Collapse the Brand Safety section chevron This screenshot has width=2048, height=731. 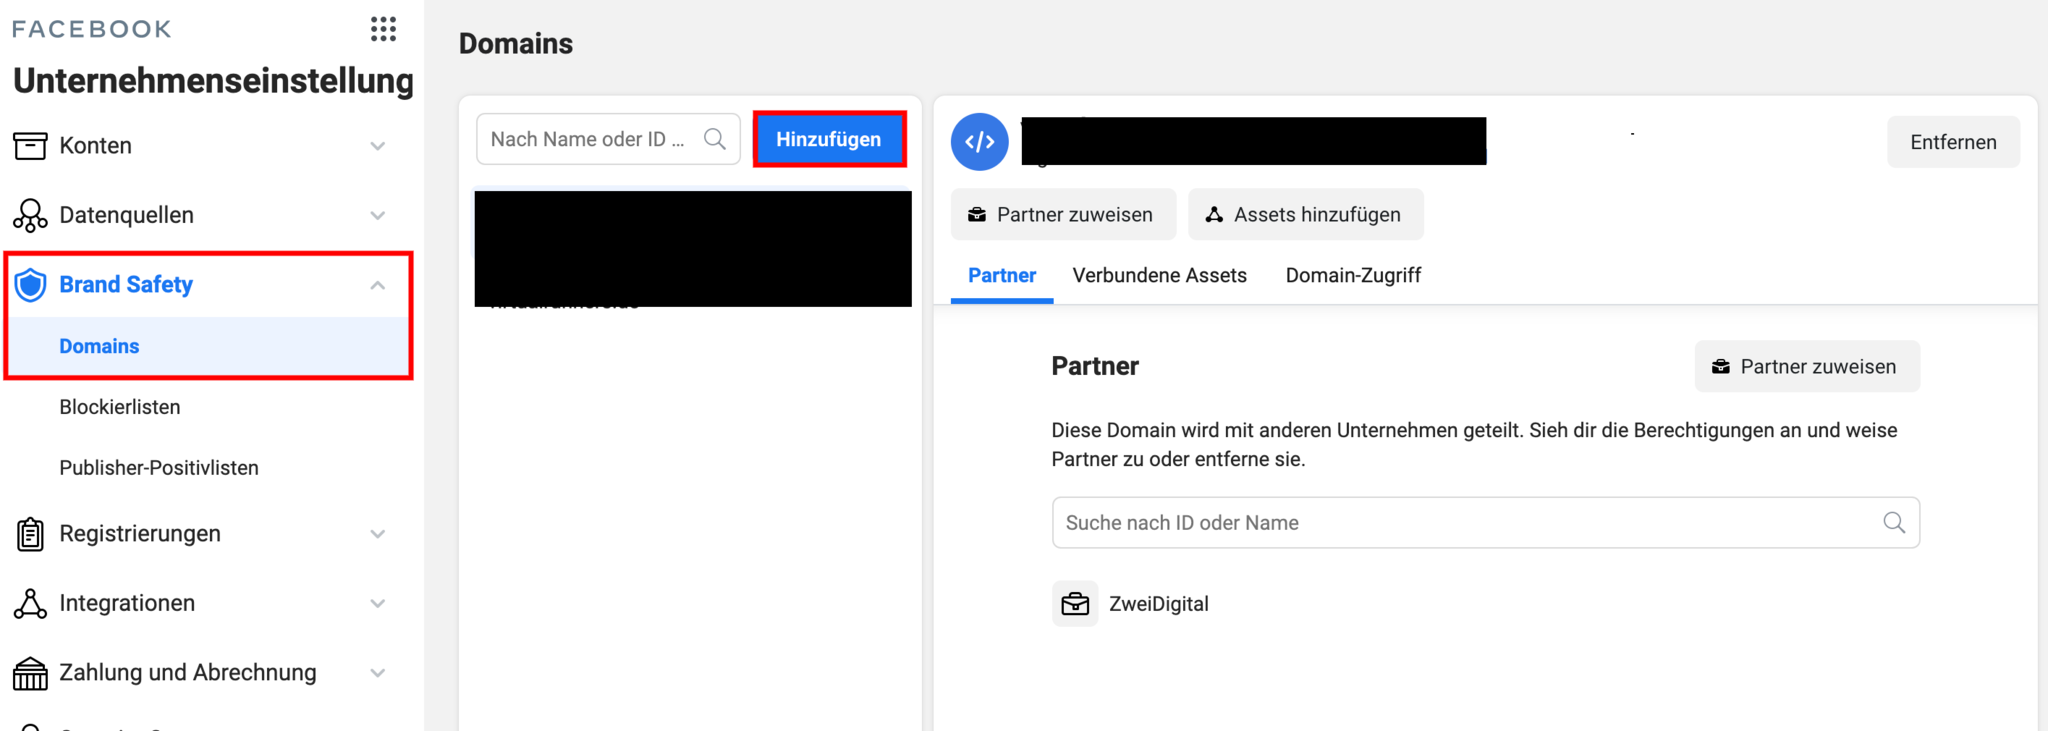click(x=378, y=285)
